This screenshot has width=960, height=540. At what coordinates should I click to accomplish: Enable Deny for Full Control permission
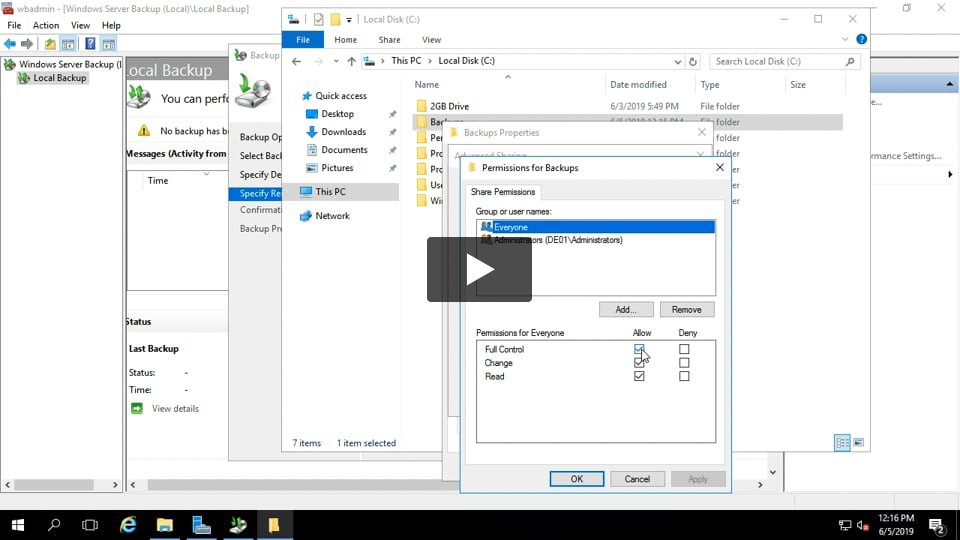tap(684, 350)
